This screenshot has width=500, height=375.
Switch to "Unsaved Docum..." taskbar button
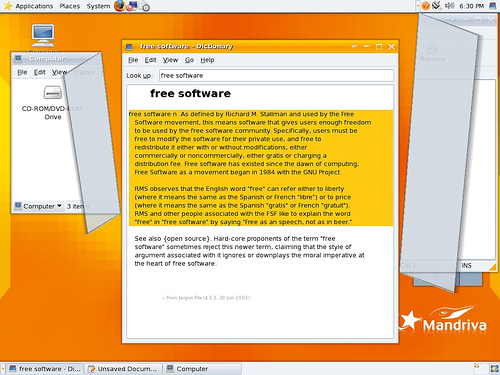[x=123, y=369]
